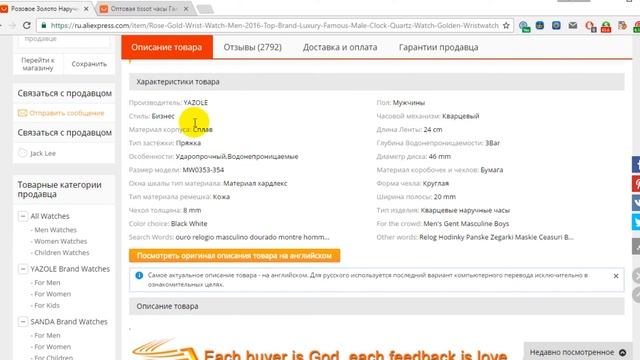This screenshot has height=360, width=640.
Task: Reload the page with the refresh icon
Action: [27, 25]
